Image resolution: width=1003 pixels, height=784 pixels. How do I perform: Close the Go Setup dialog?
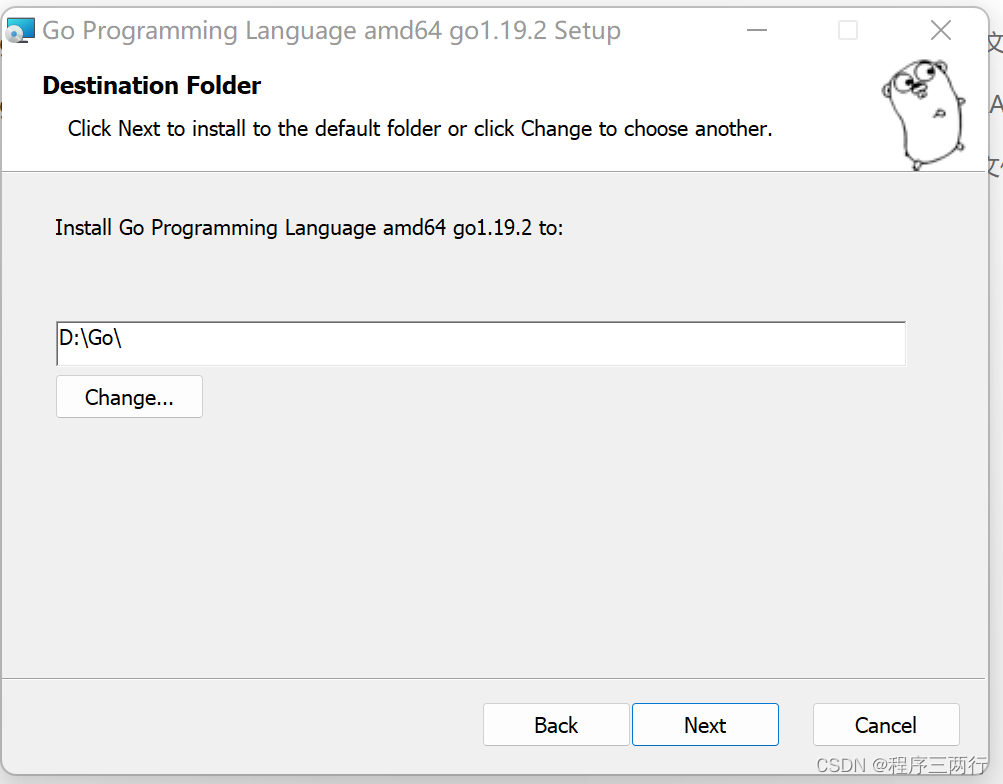941,31
